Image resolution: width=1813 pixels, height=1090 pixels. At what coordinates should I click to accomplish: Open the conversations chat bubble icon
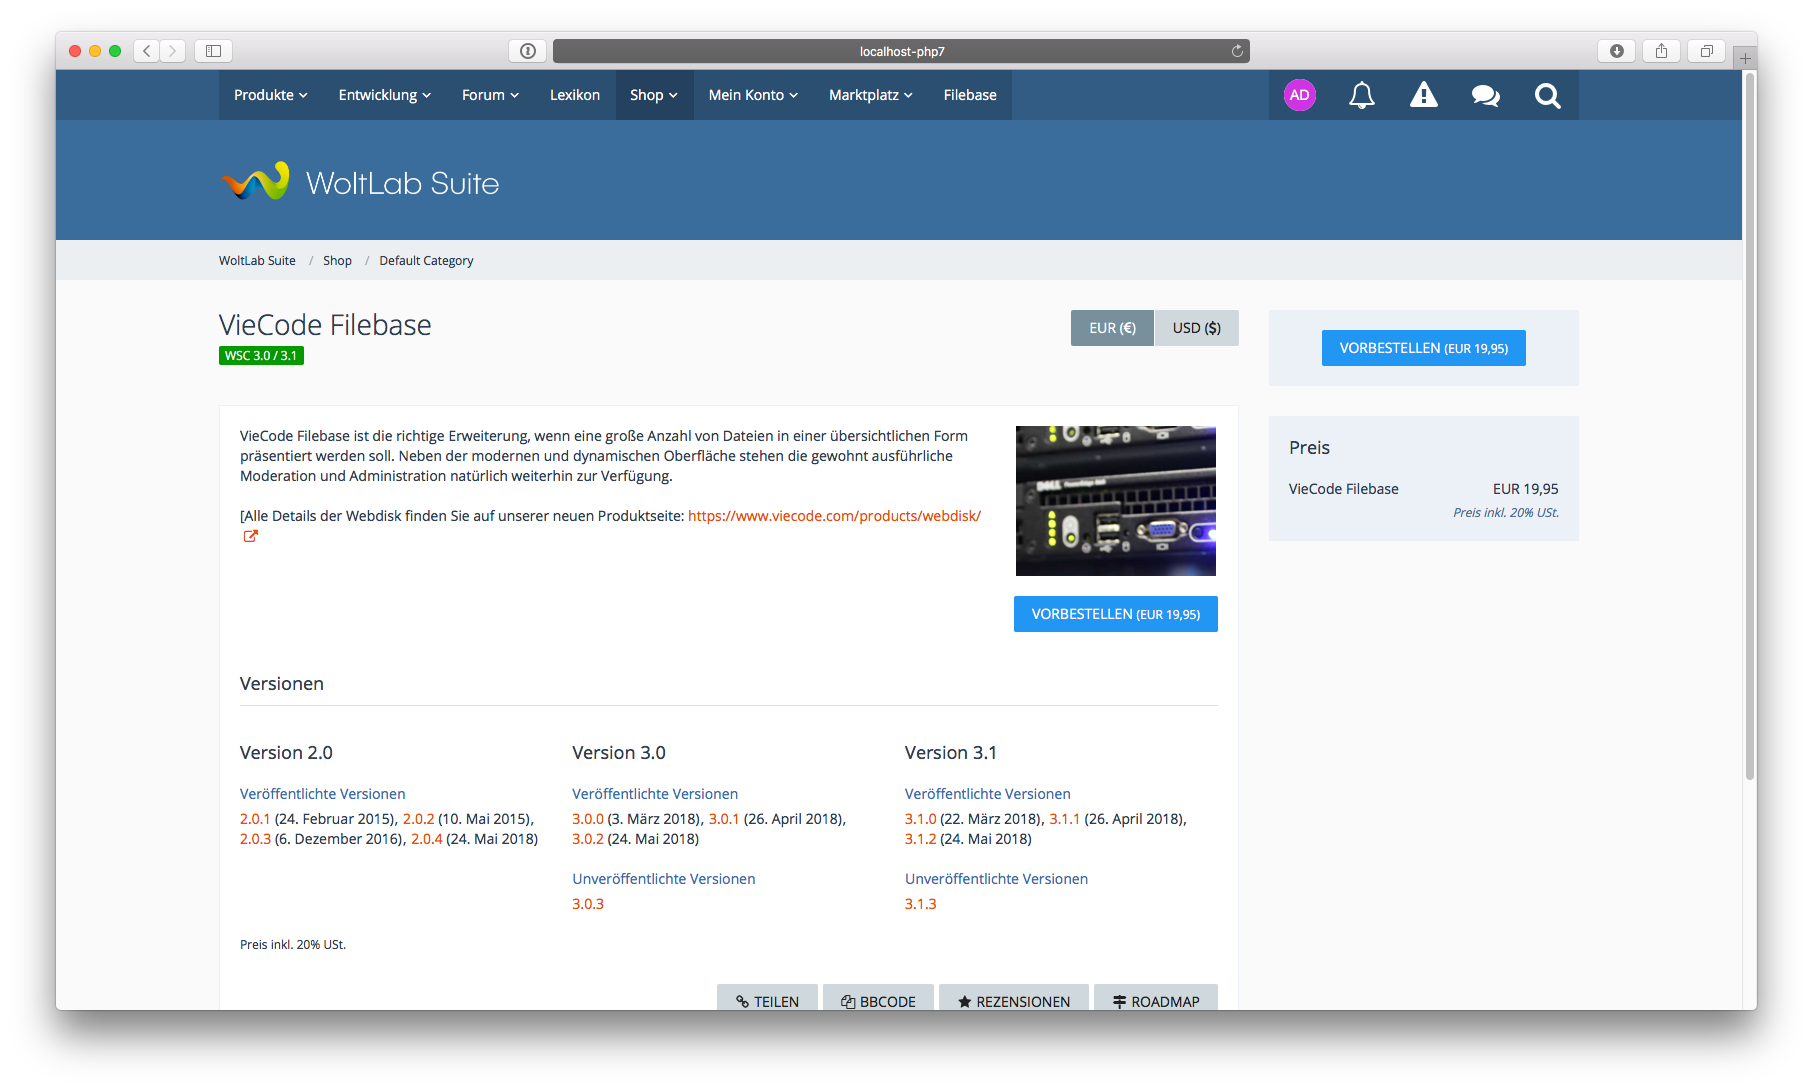click(x=1485, y=95)
